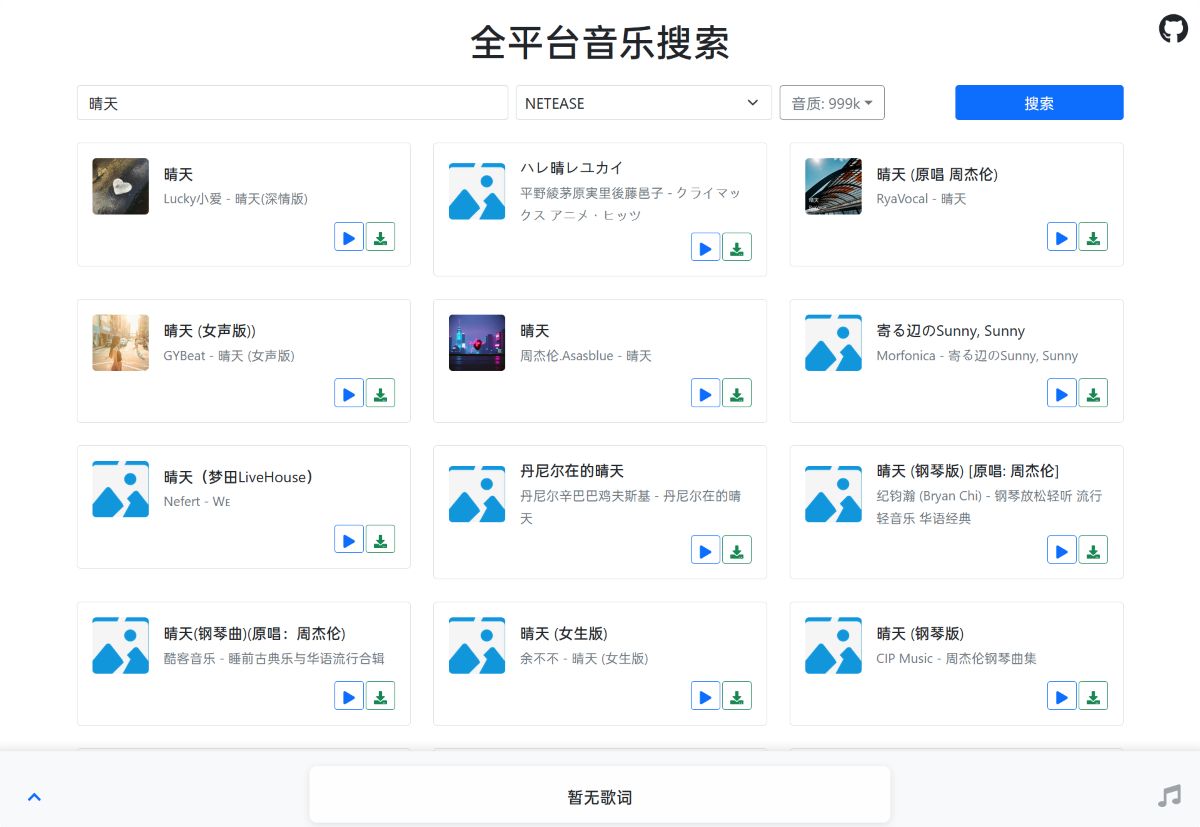Click subtitle CIP Music - 周杰伦钢琴曲集

(x=956, y=659)
